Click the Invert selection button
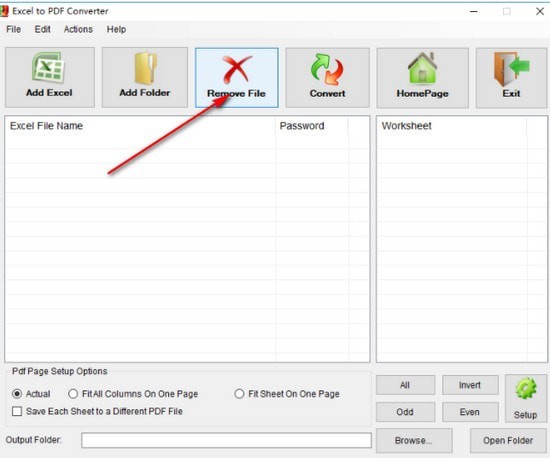This screenshot has width=550, height=458. 470,385
